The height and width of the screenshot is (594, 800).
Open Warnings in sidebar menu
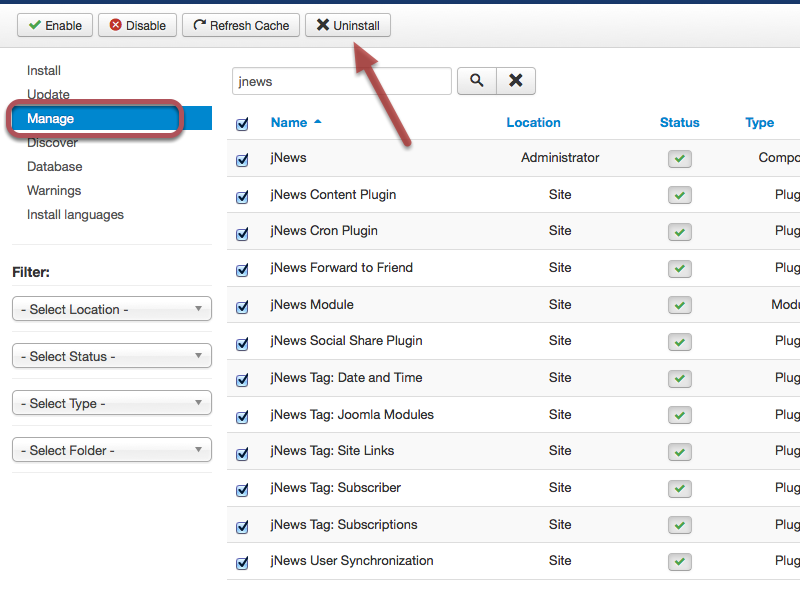click(x=54, y=190)
